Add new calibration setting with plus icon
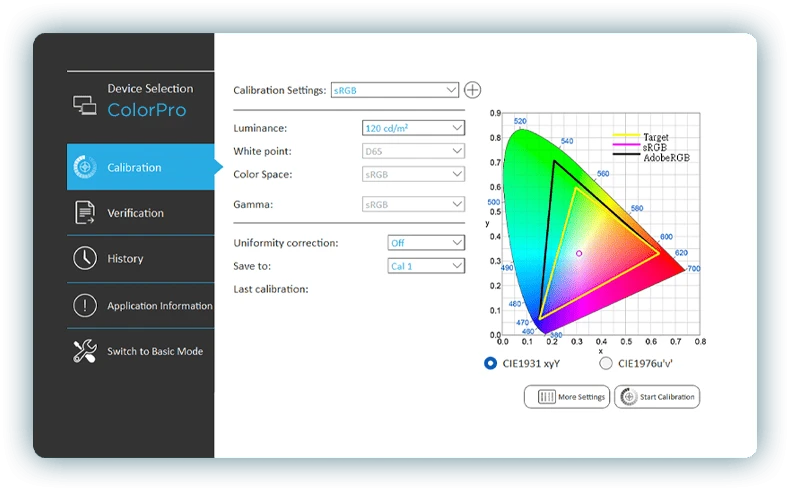 tap(472, 90)
